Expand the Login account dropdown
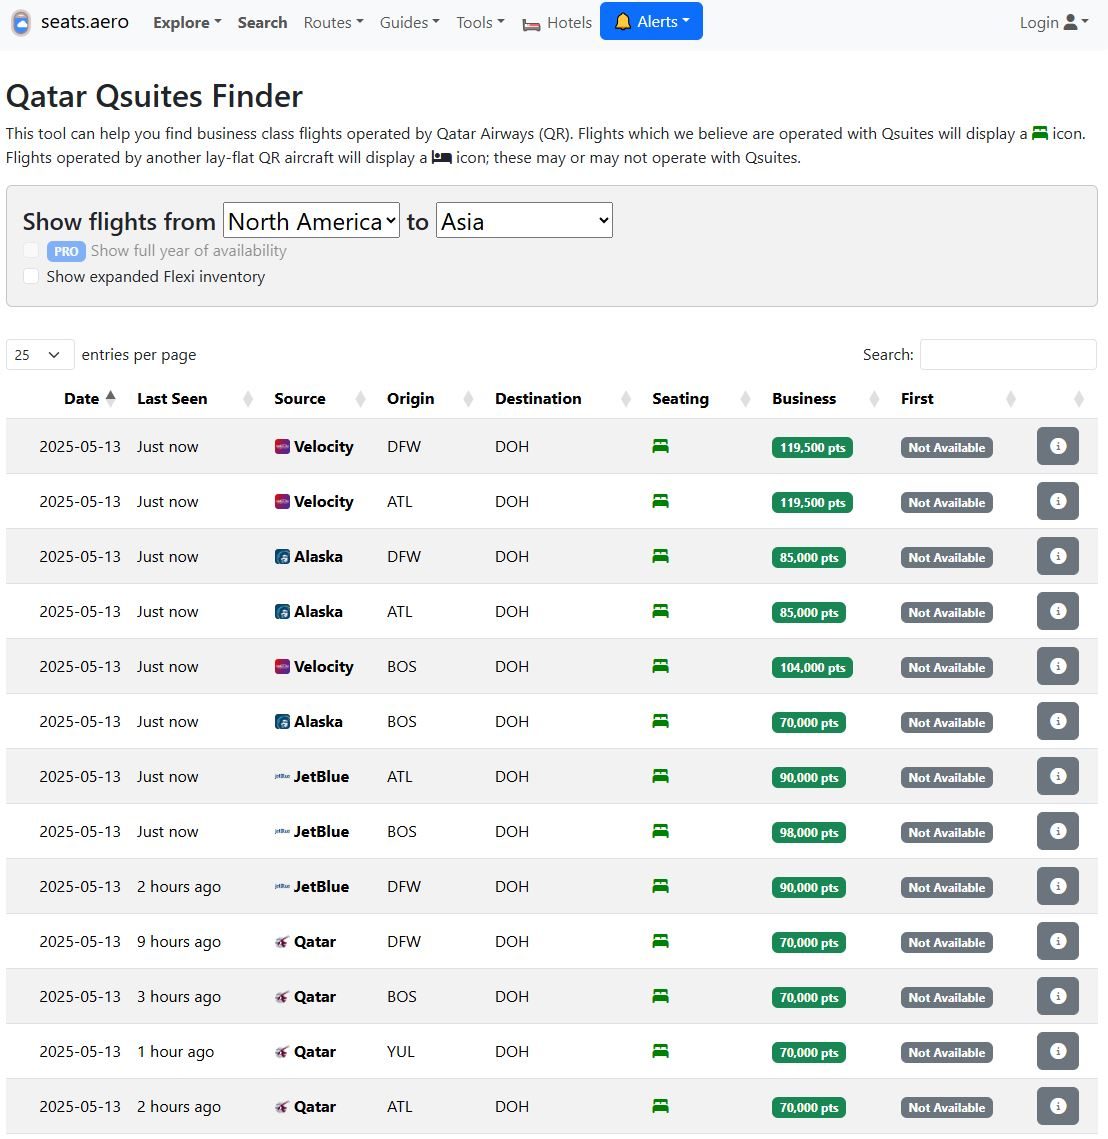The height and width of the screenshot is (1139, 1108). point(1053,22)
